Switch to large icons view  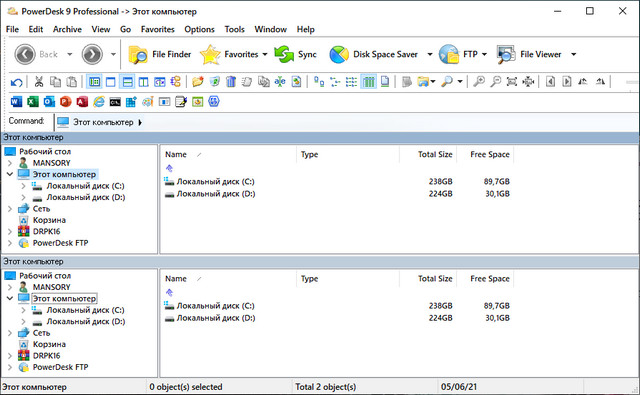click(x=319, y=82)
